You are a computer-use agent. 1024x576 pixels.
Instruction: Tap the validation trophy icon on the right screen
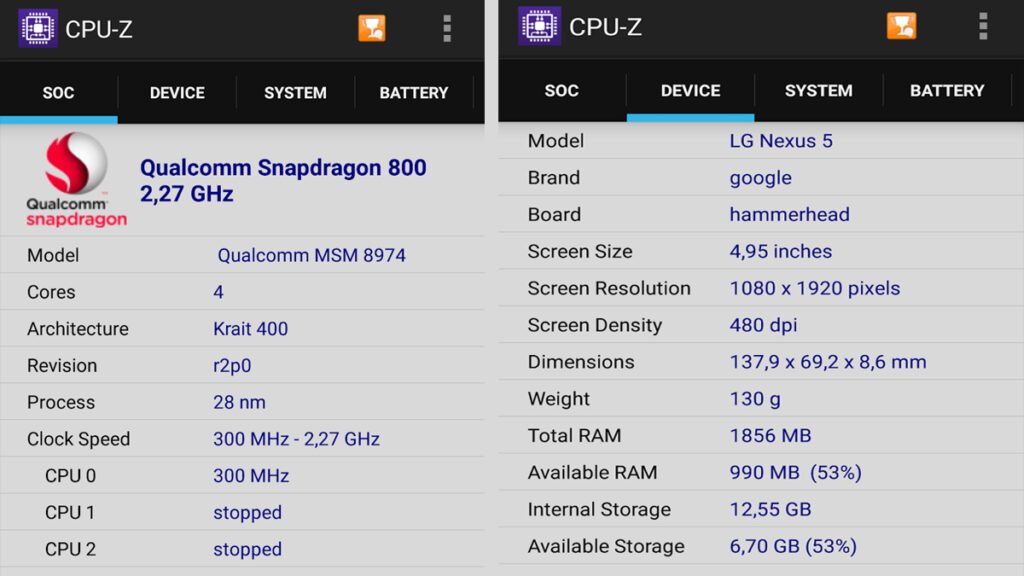click(x=900, y=27)
